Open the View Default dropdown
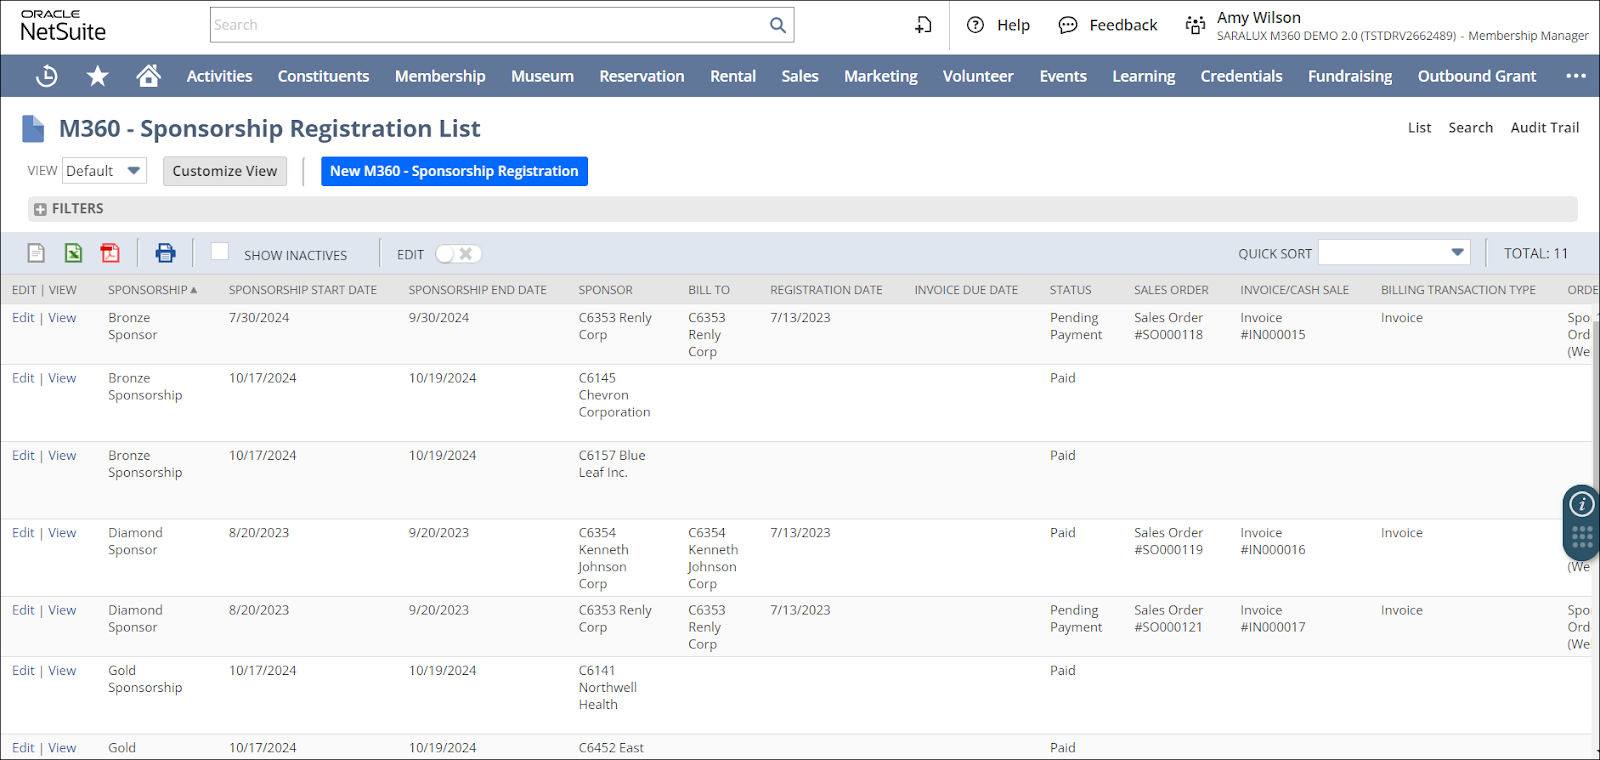 [105, 171]
